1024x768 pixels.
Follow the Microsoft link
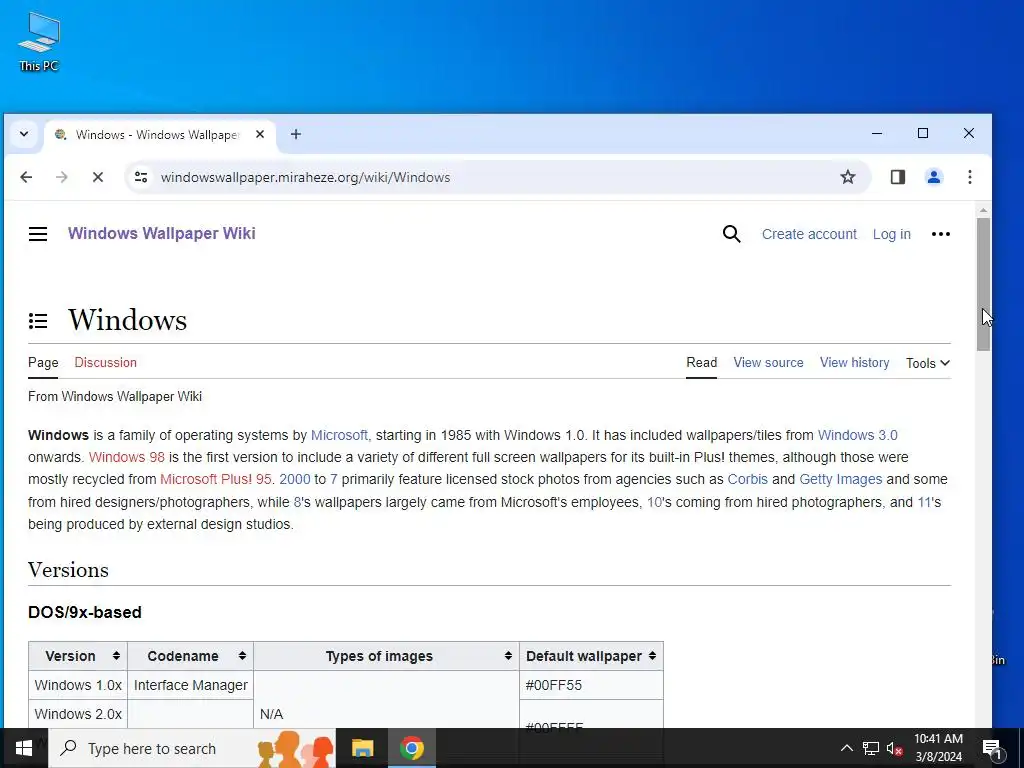pyautogui.click(x=339, y=435)
